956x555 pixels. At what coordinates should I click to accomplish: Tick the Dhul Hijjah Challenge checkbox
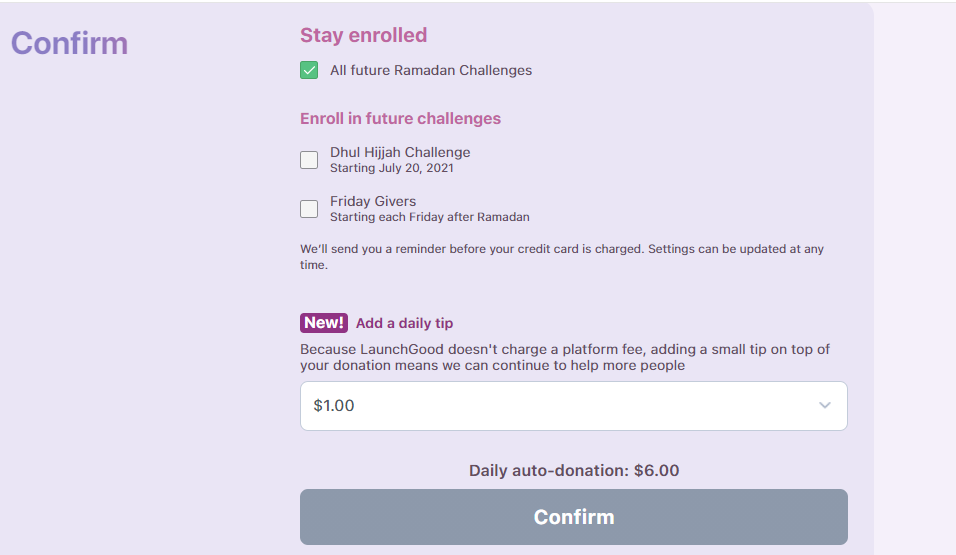pos(309,160)
